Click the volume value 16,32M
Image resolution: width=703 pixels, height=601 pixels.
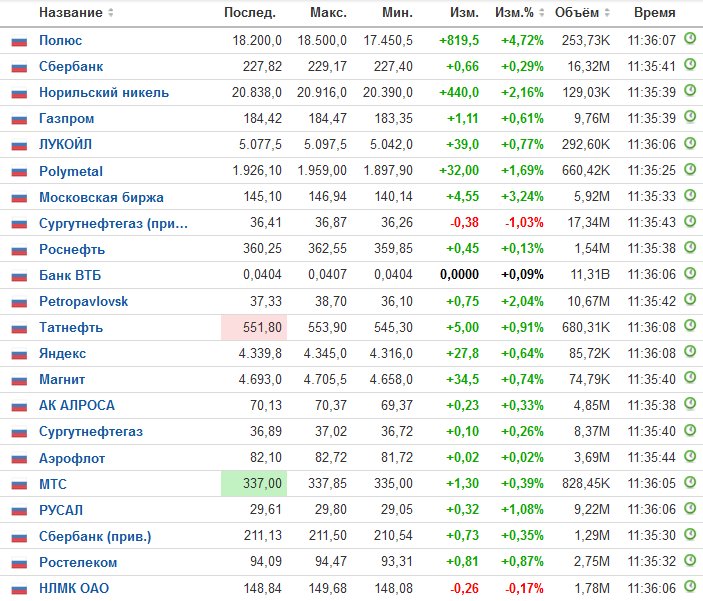(x=589, y=66)
